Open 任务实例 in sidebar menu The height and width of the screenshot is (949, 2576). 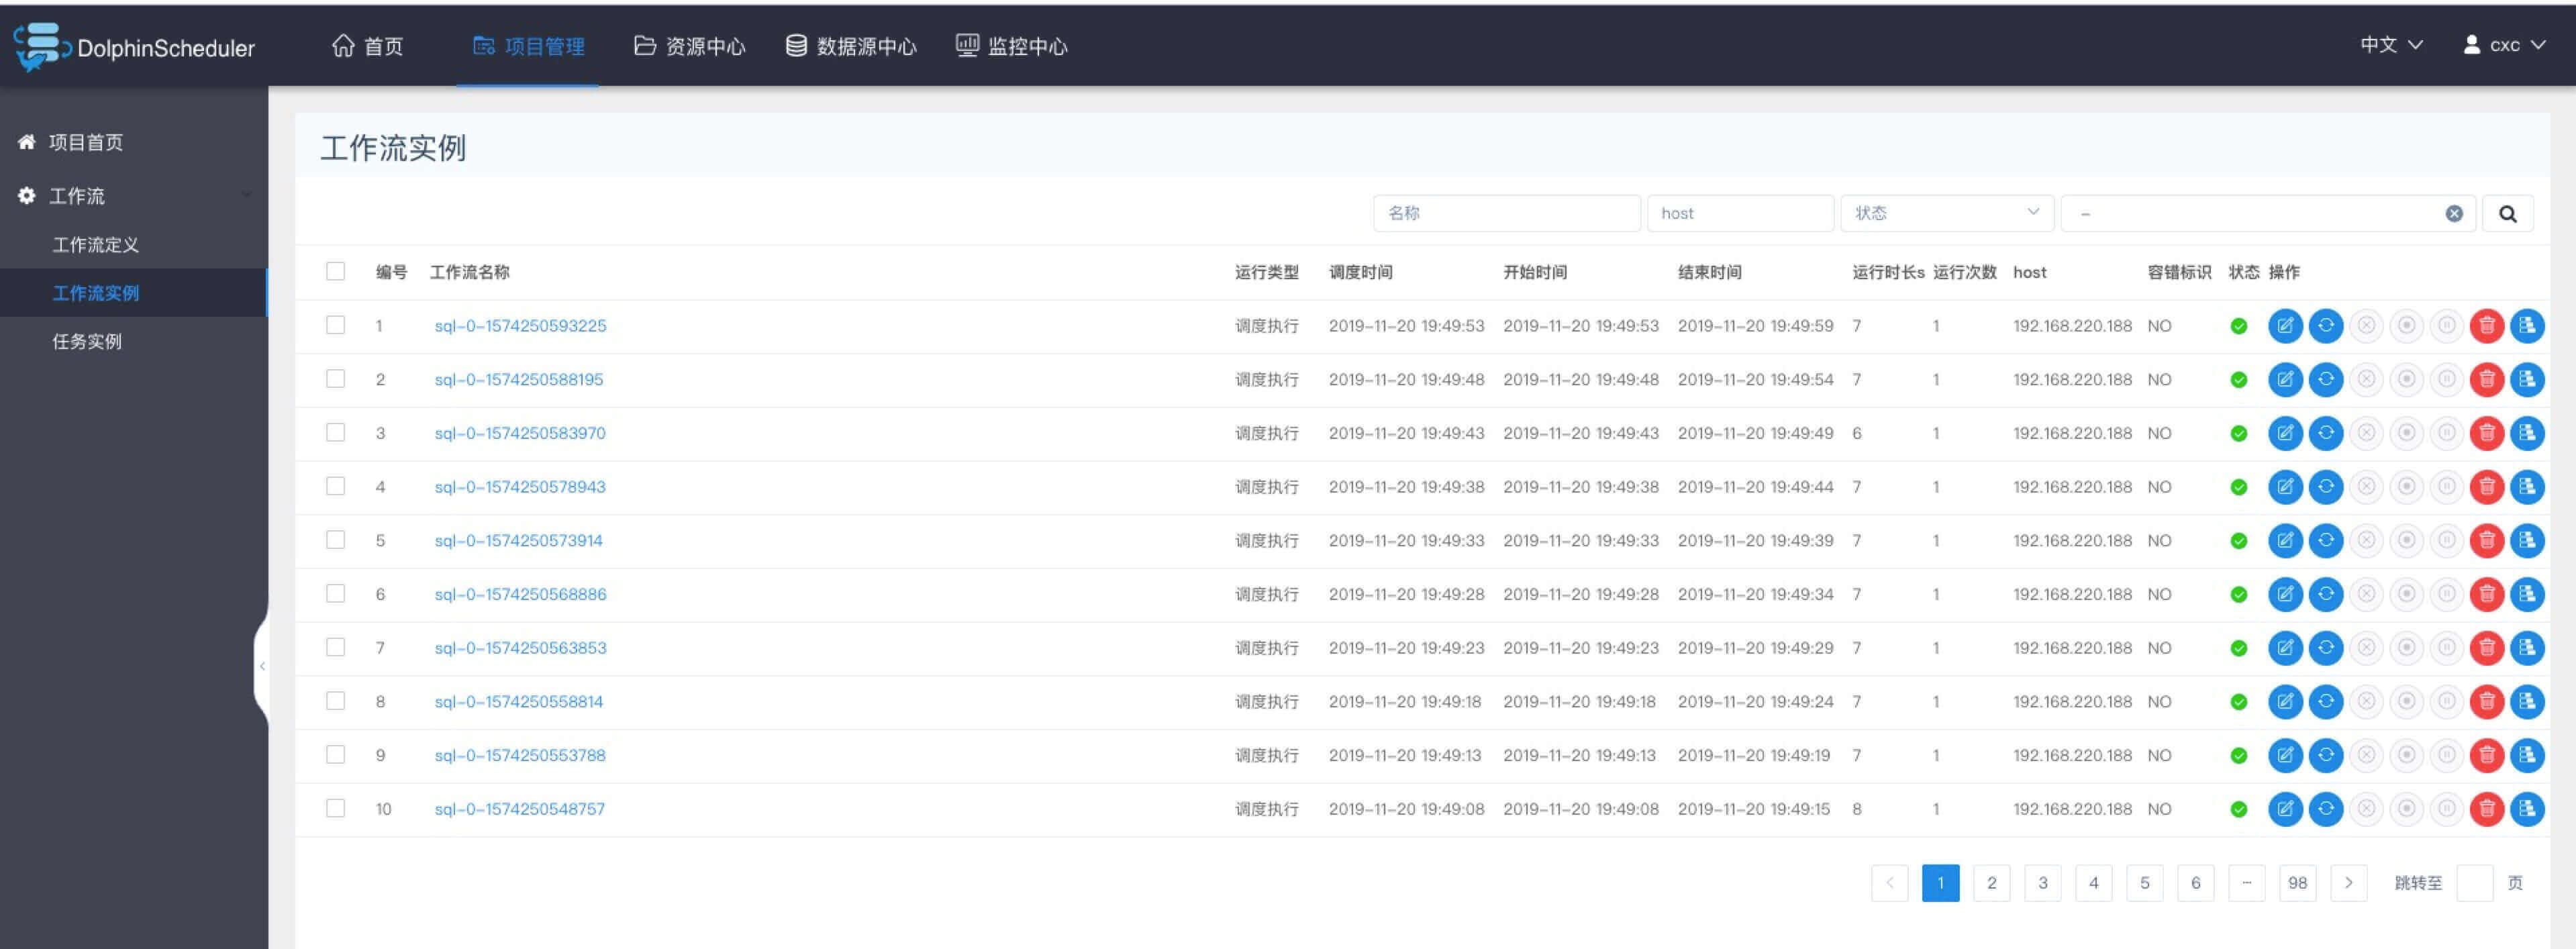(87, 342)
